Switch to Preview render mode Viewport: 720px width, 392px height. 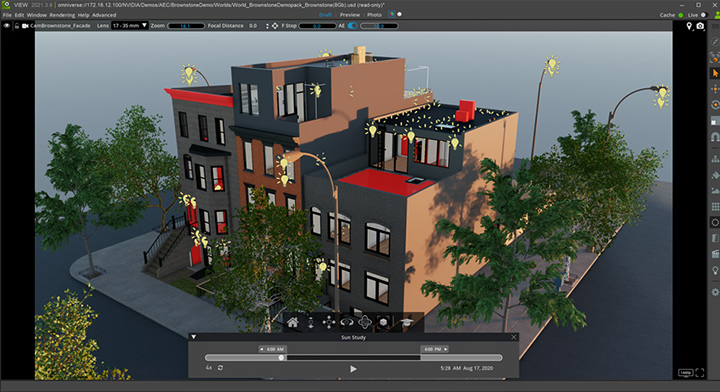pyautogui.click(x=350, y=15)
